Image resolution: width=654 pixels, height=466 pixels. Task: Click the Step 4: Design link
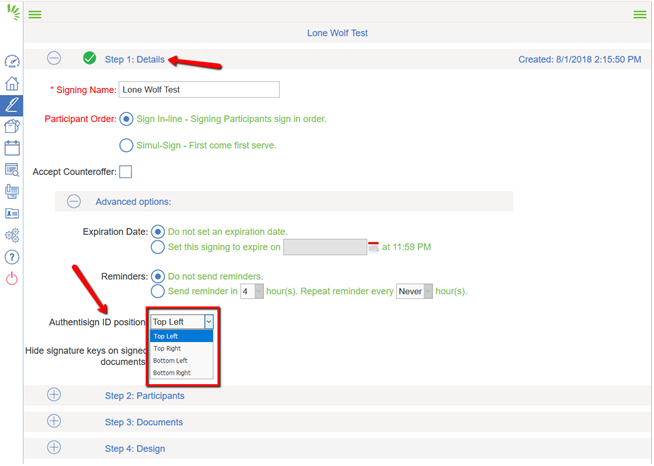click(135, 449)
